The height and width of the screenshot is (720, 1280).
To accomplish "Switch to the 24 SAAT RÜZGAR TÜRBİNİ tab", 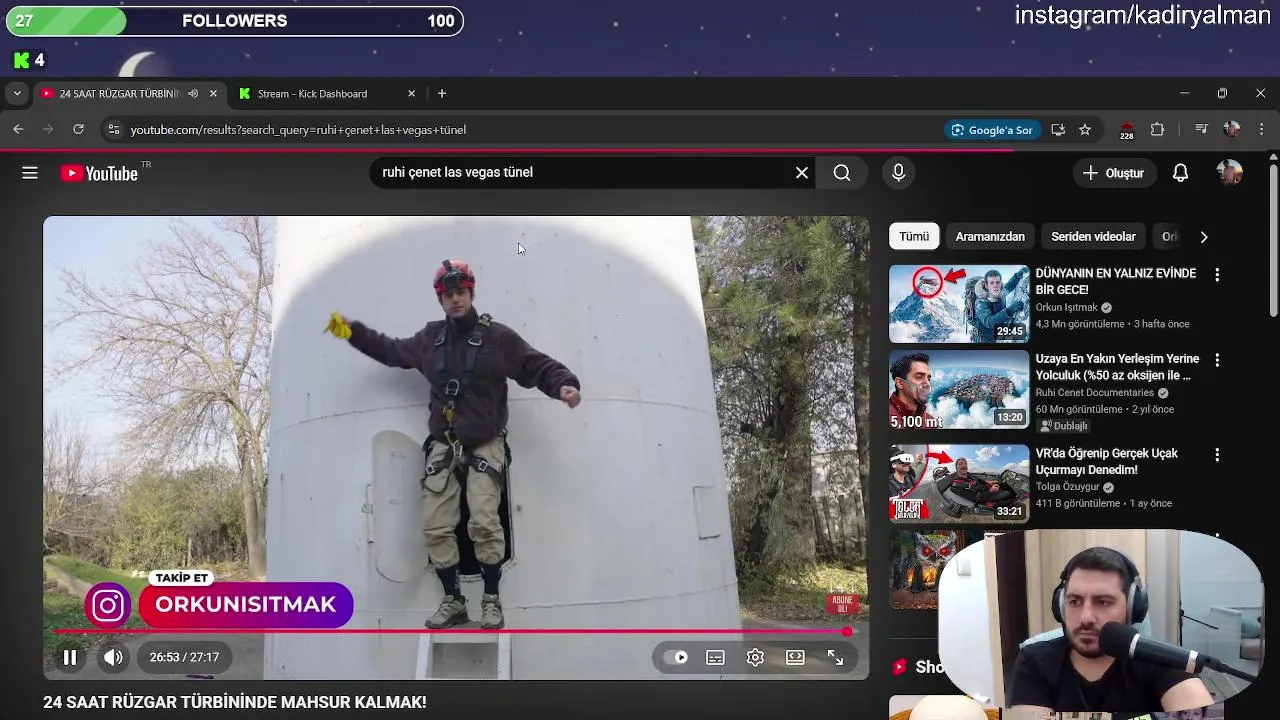I will coord(118,94).
